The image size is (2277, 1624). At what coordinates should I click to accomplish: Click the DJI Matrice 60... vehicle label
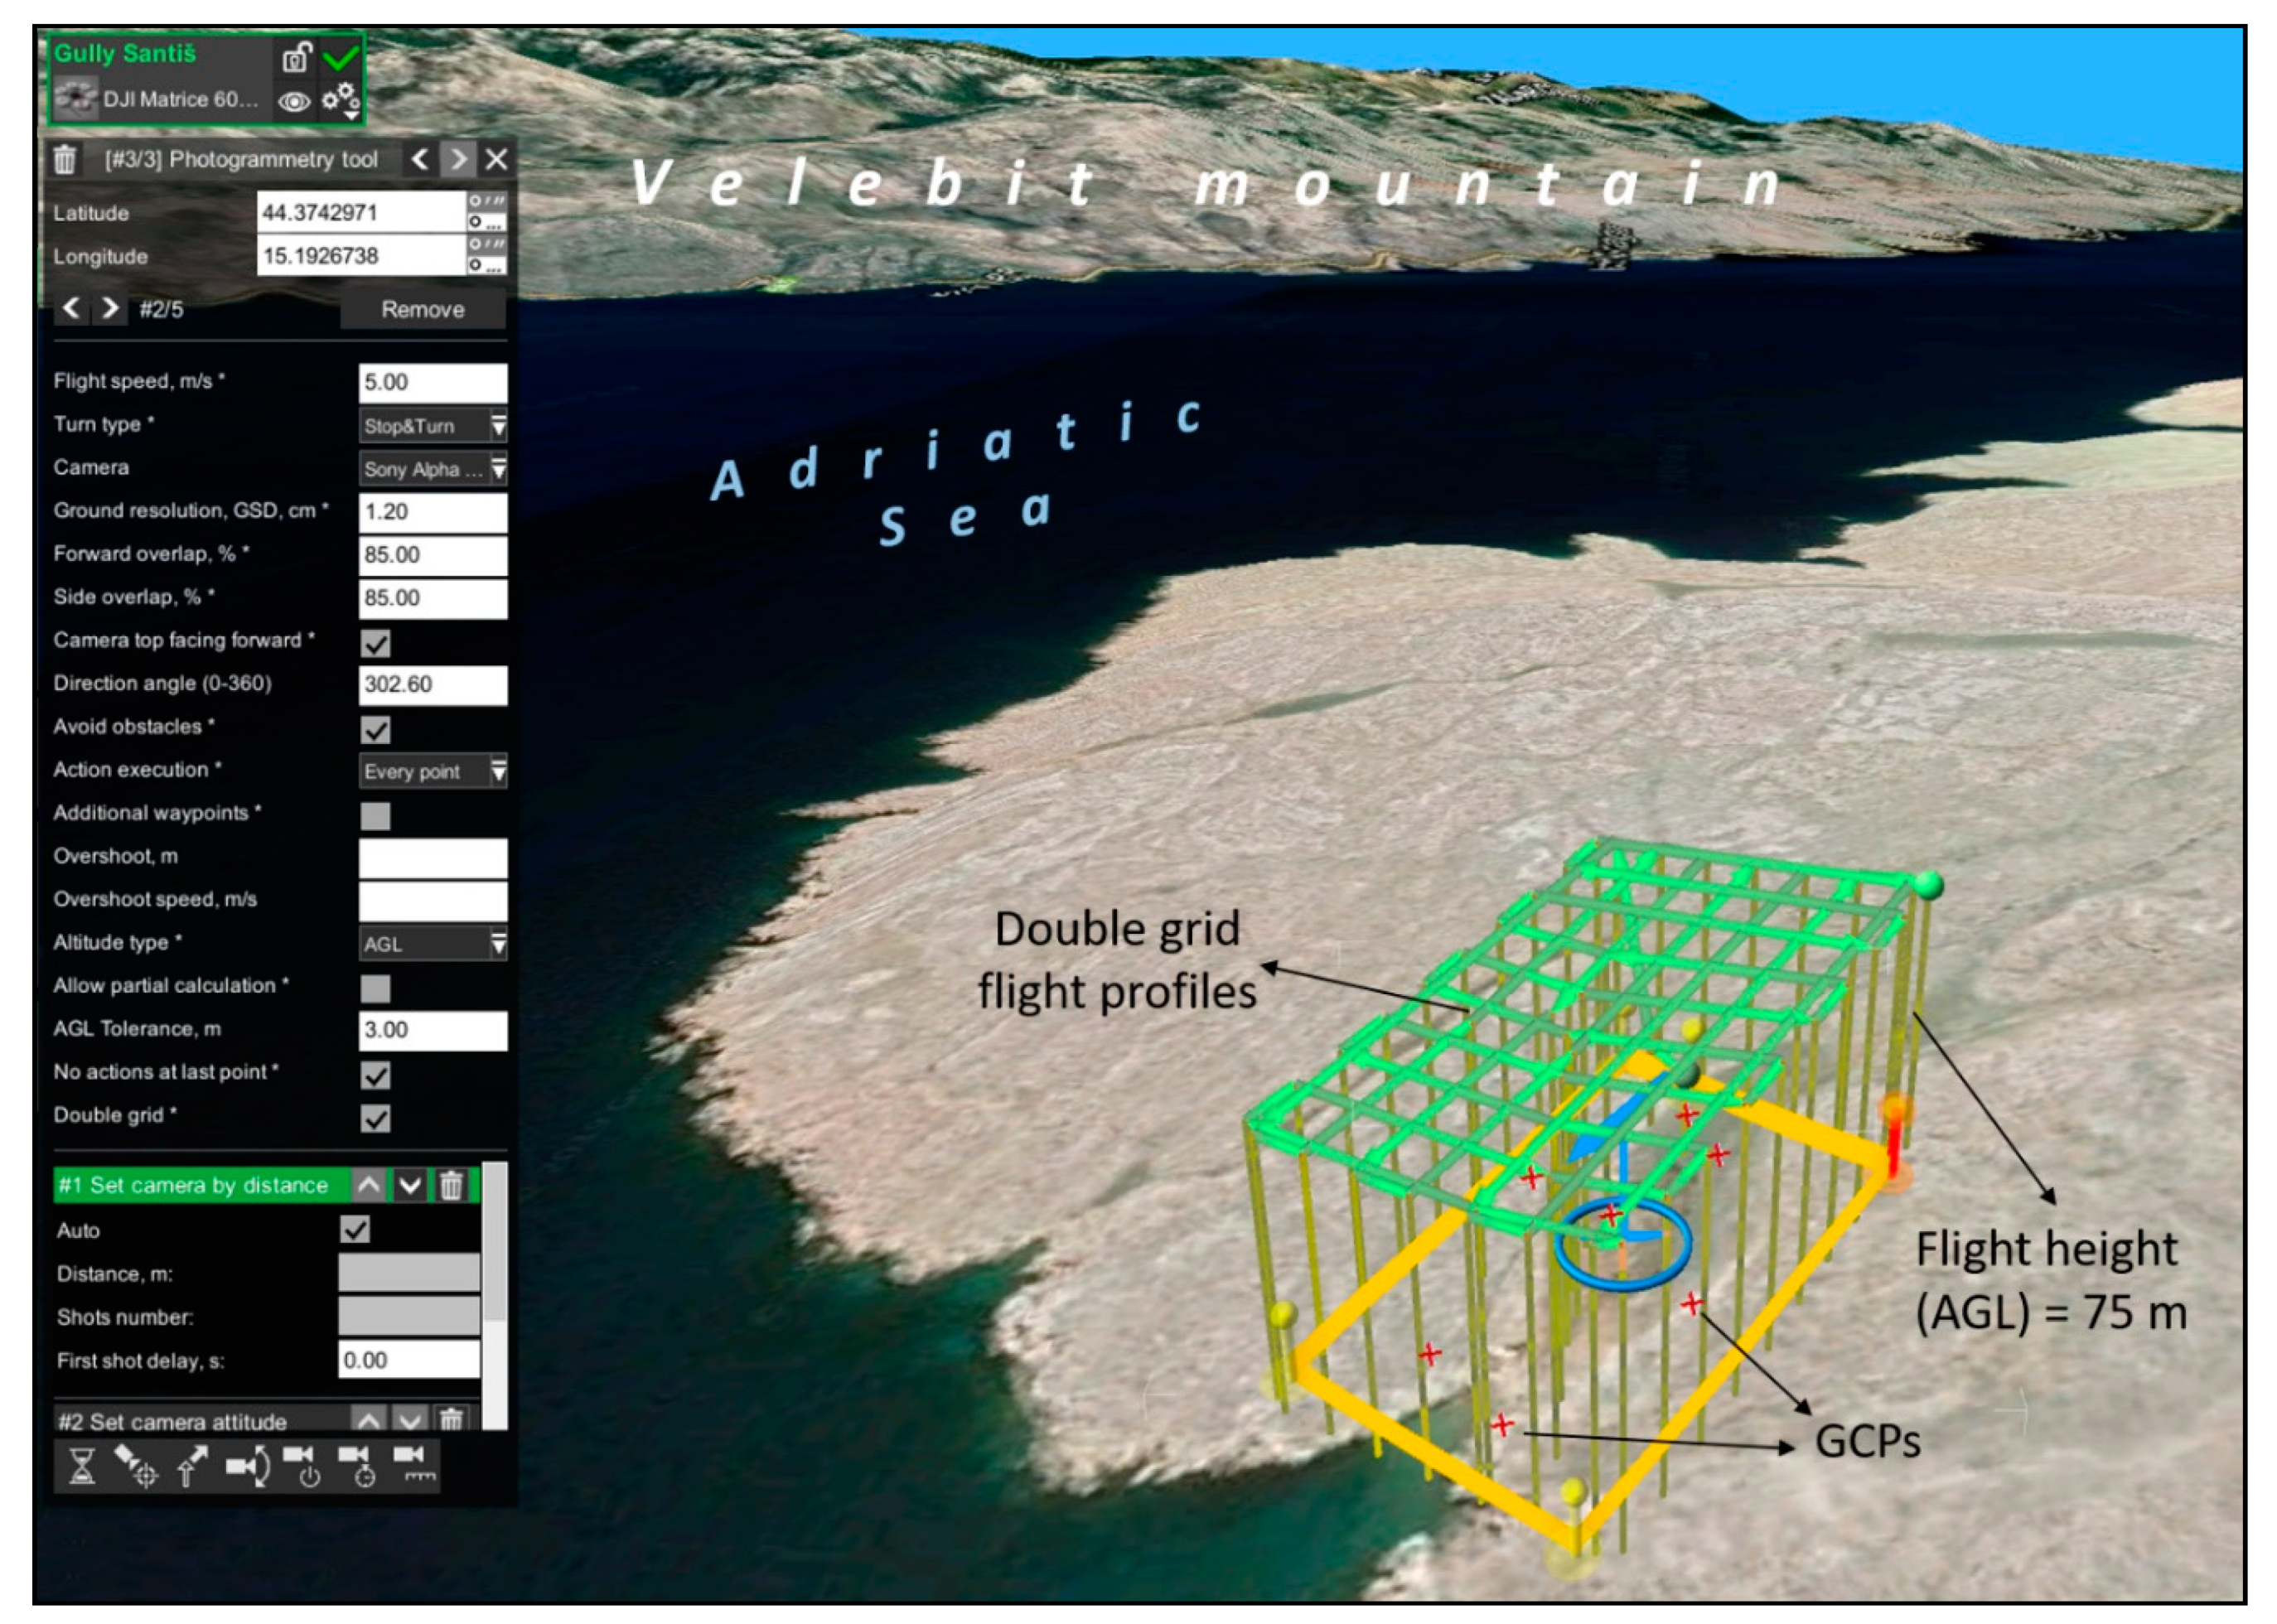click(x=181, y=99)
